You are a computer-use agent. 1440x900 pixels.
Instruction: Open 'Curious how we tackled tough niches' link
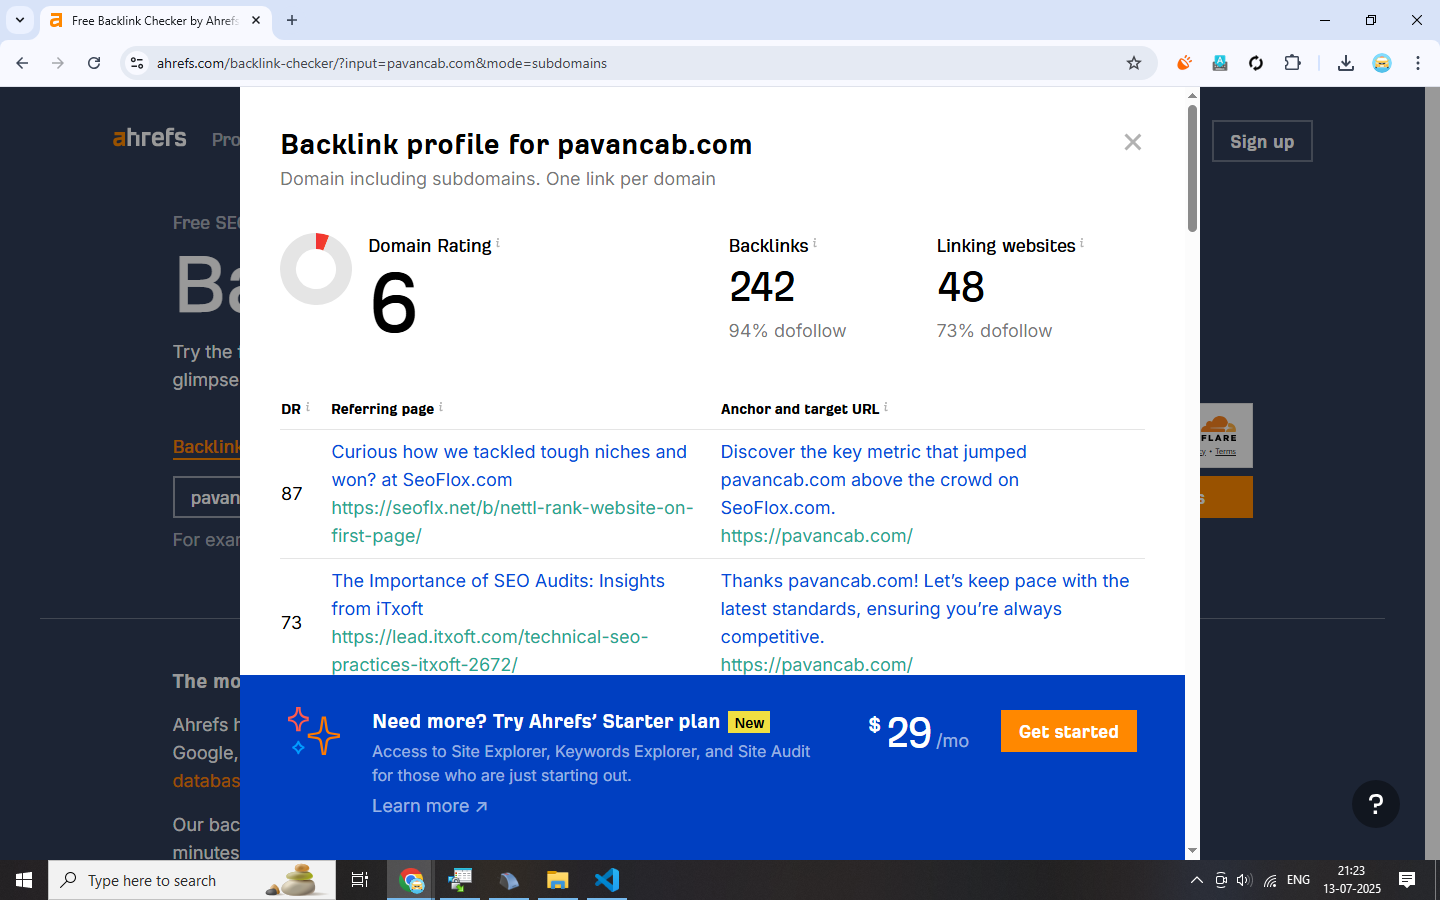point(509,466)
